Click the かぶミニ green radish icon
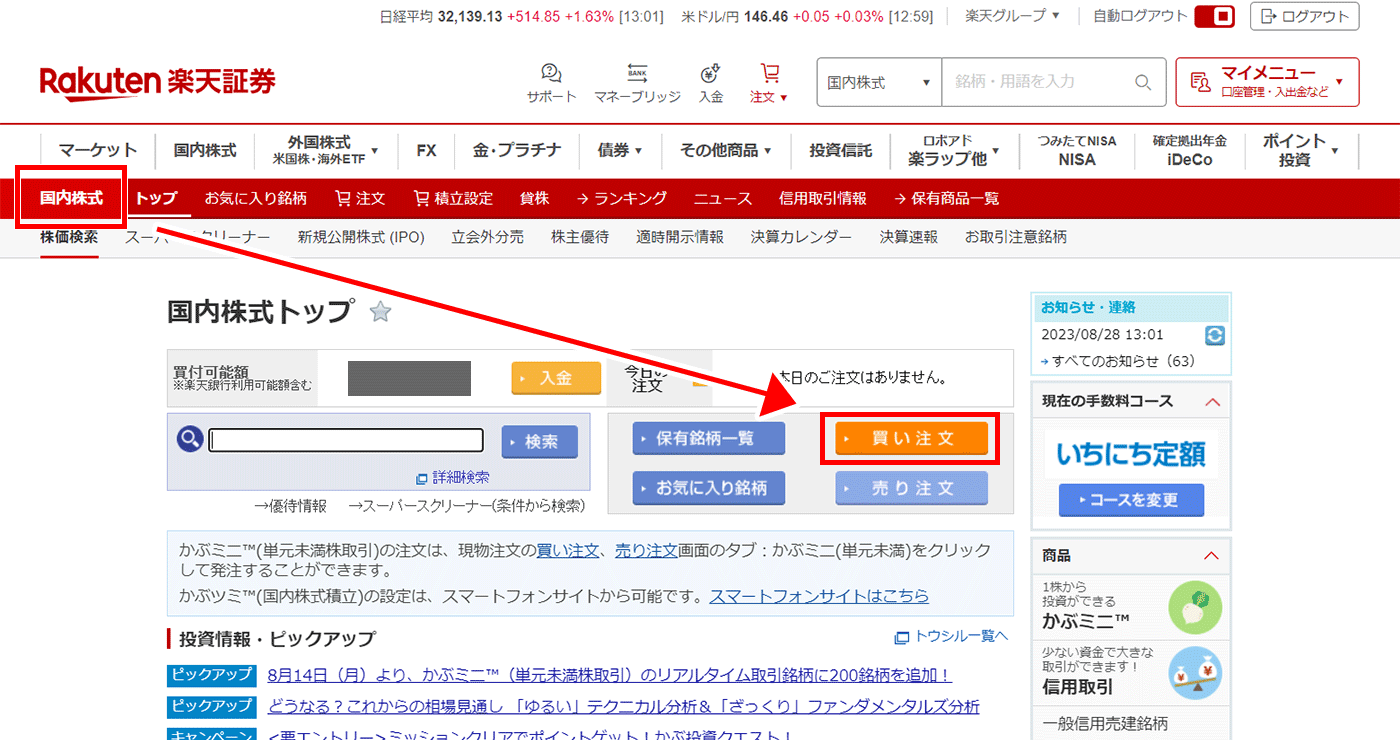This screenshot has height=740, width=1400. [x=1195, y=608]
